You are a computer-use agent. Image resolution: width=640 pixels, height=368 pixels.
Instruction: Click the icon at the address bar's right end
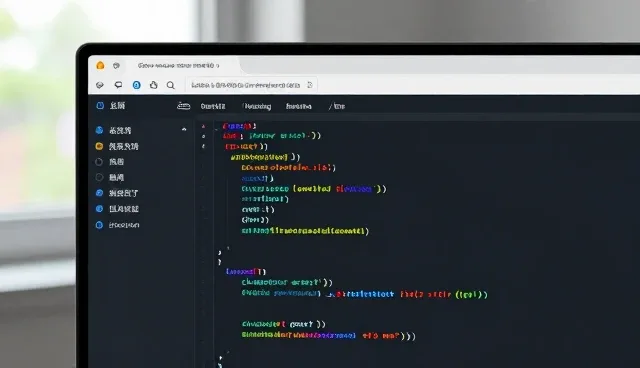(x=310, y=85)
